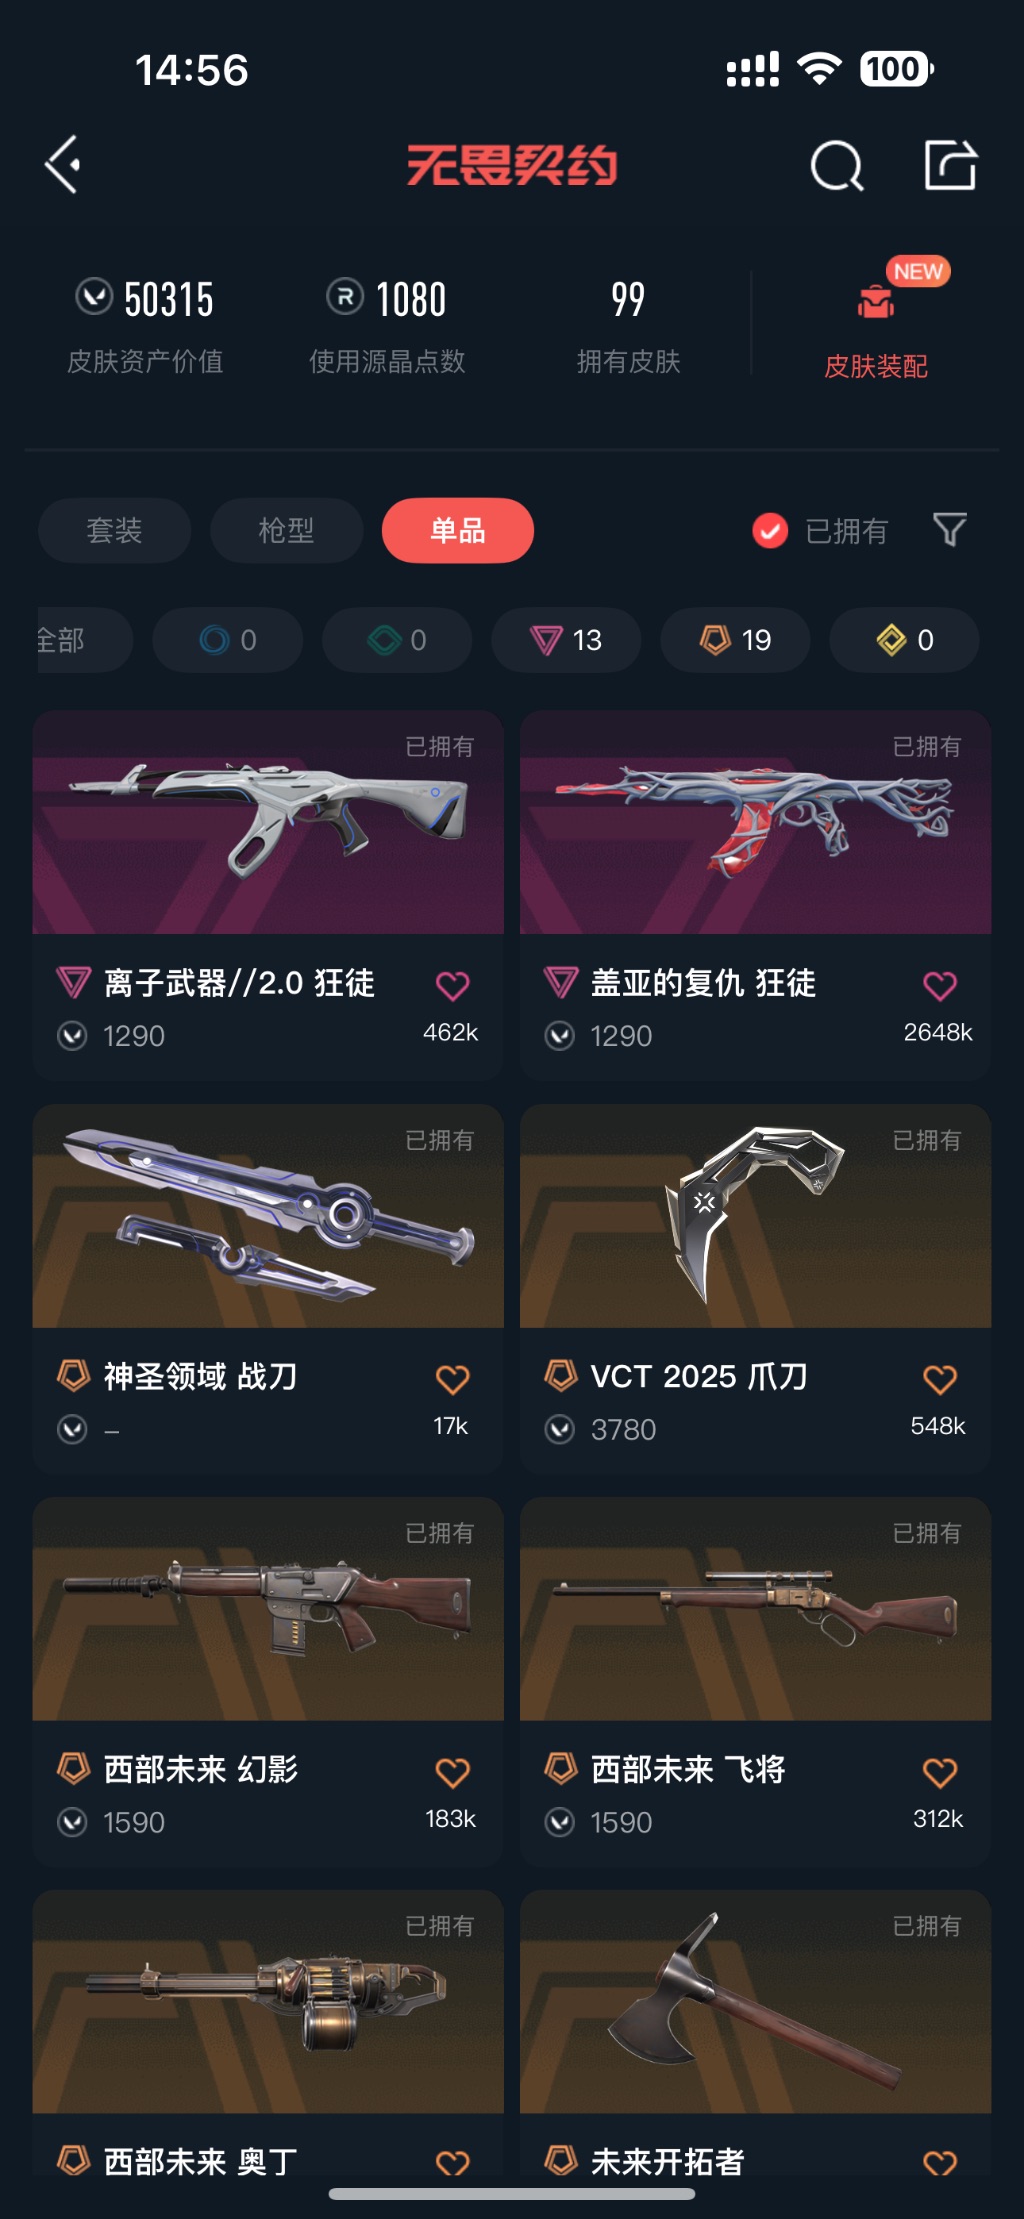Open the filter funnel icon
The width and height of the screenshot is (1024, 2219).
click(x=949, y=529)
